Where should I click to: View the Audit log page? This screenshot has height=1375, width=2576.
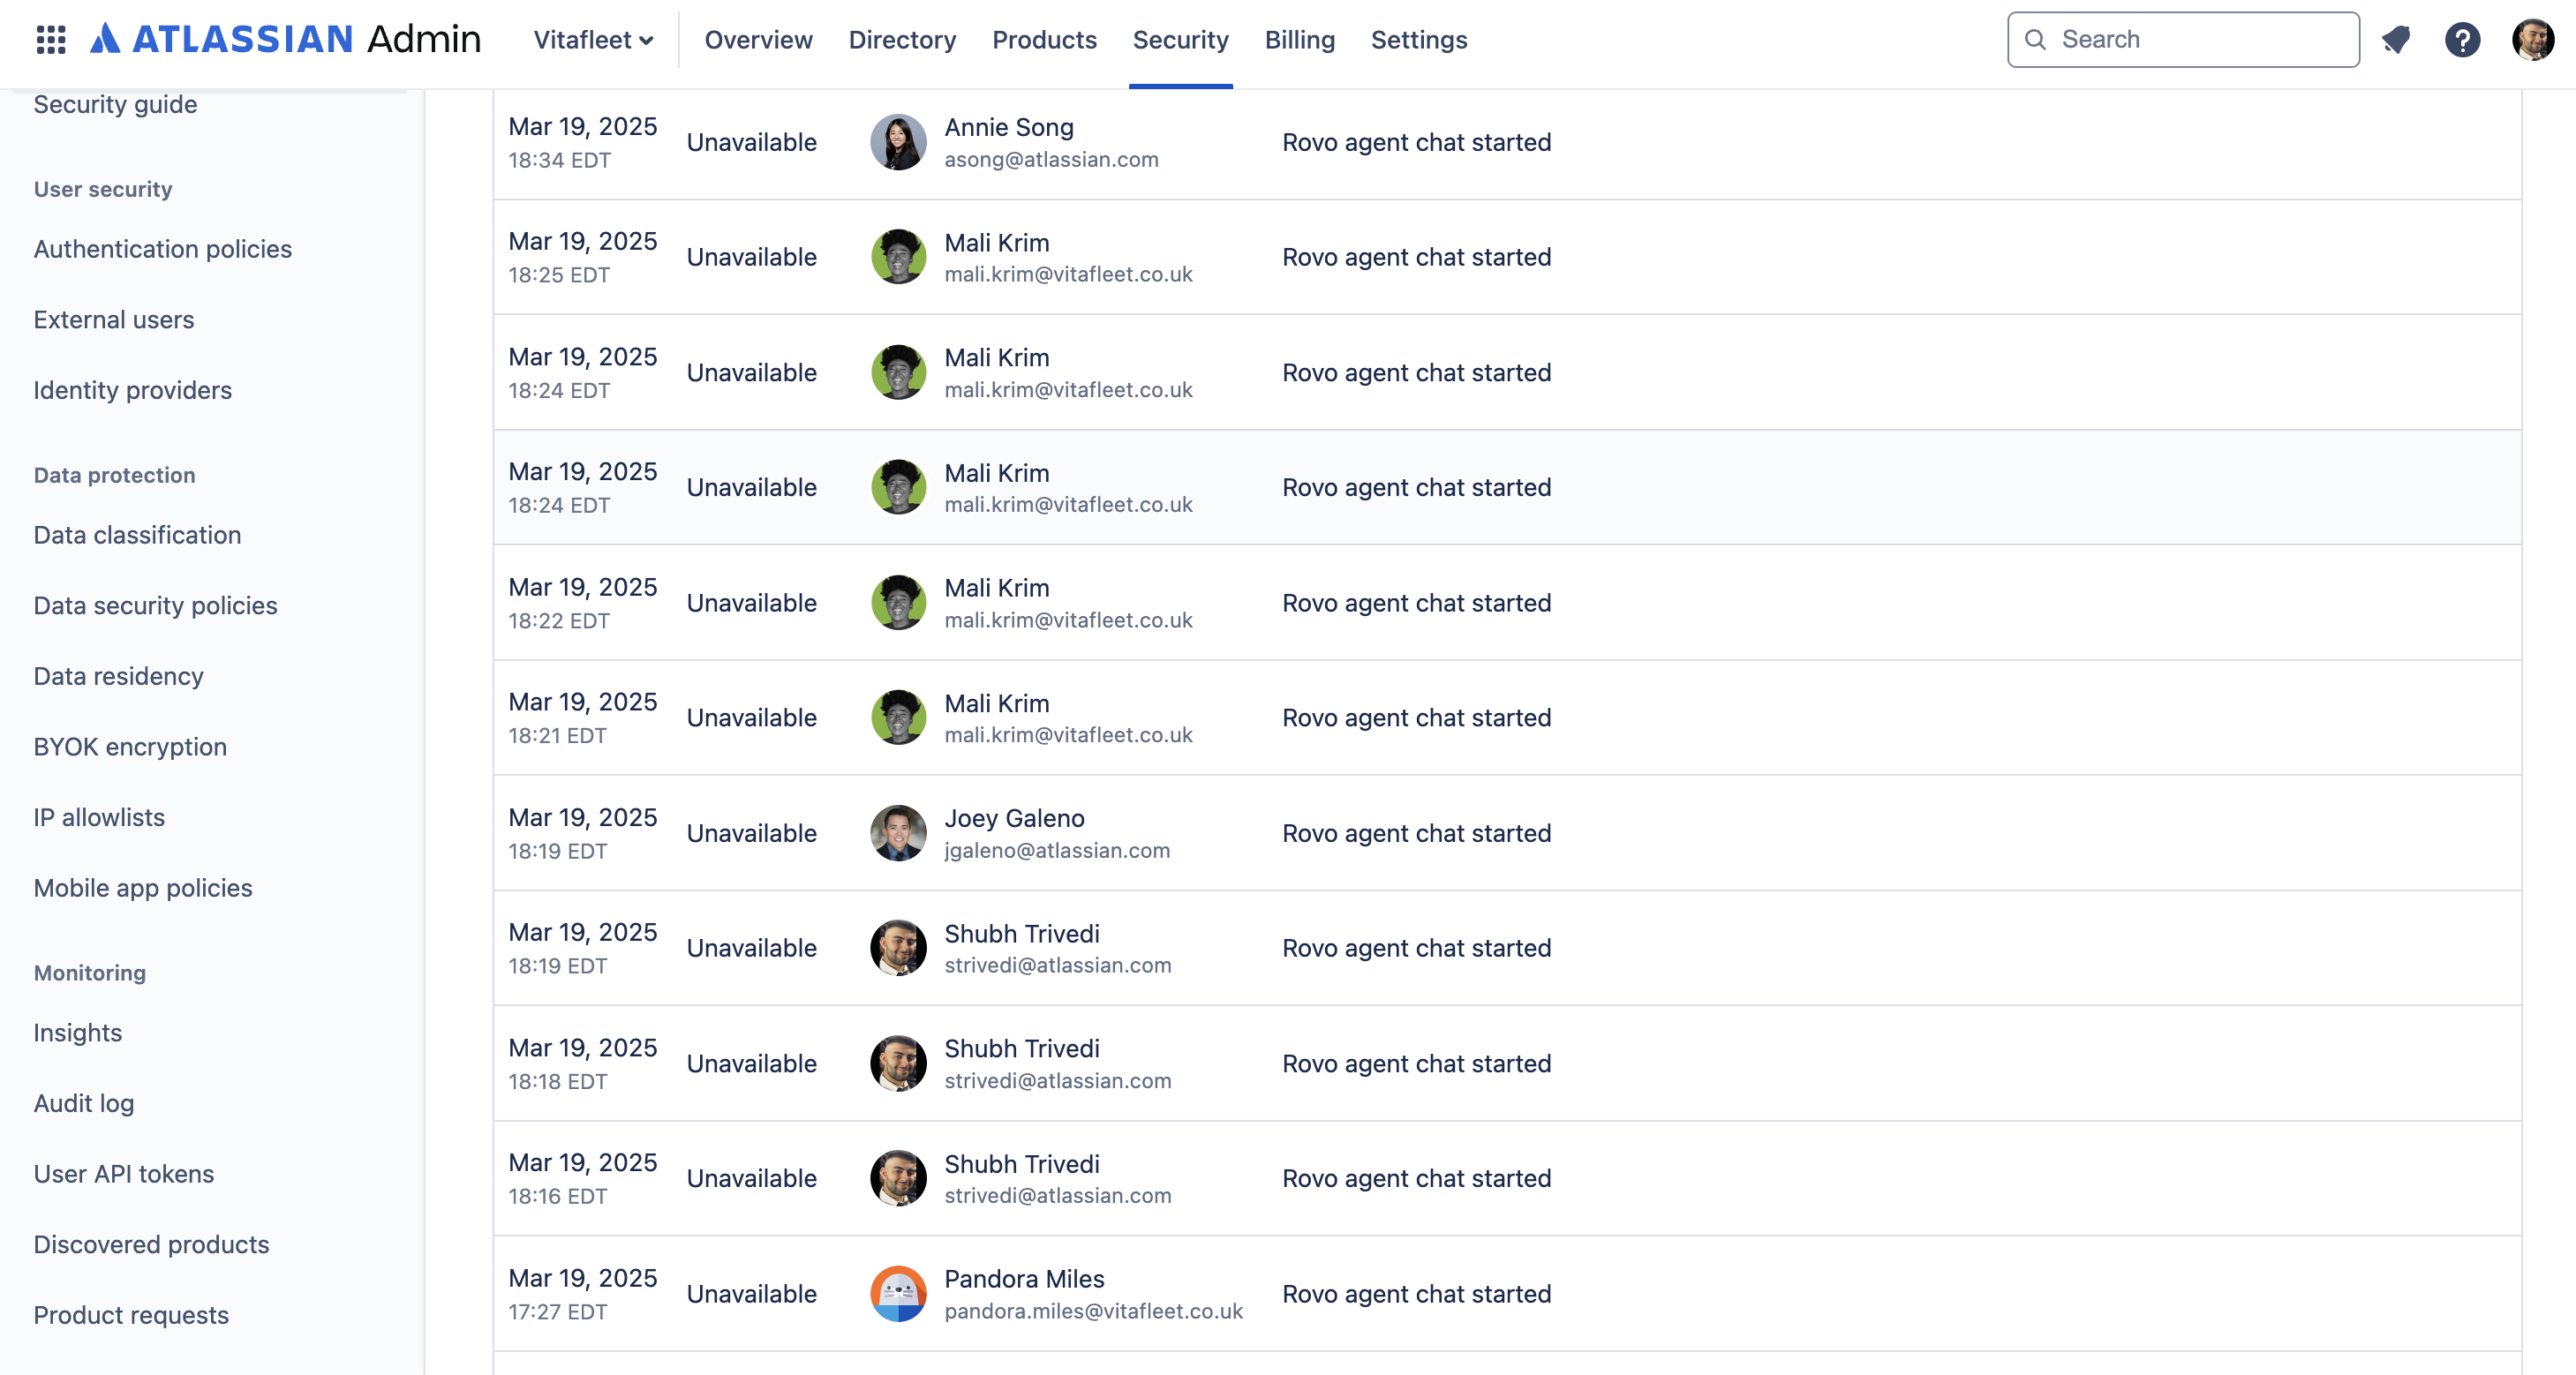tap(83, 1103)
